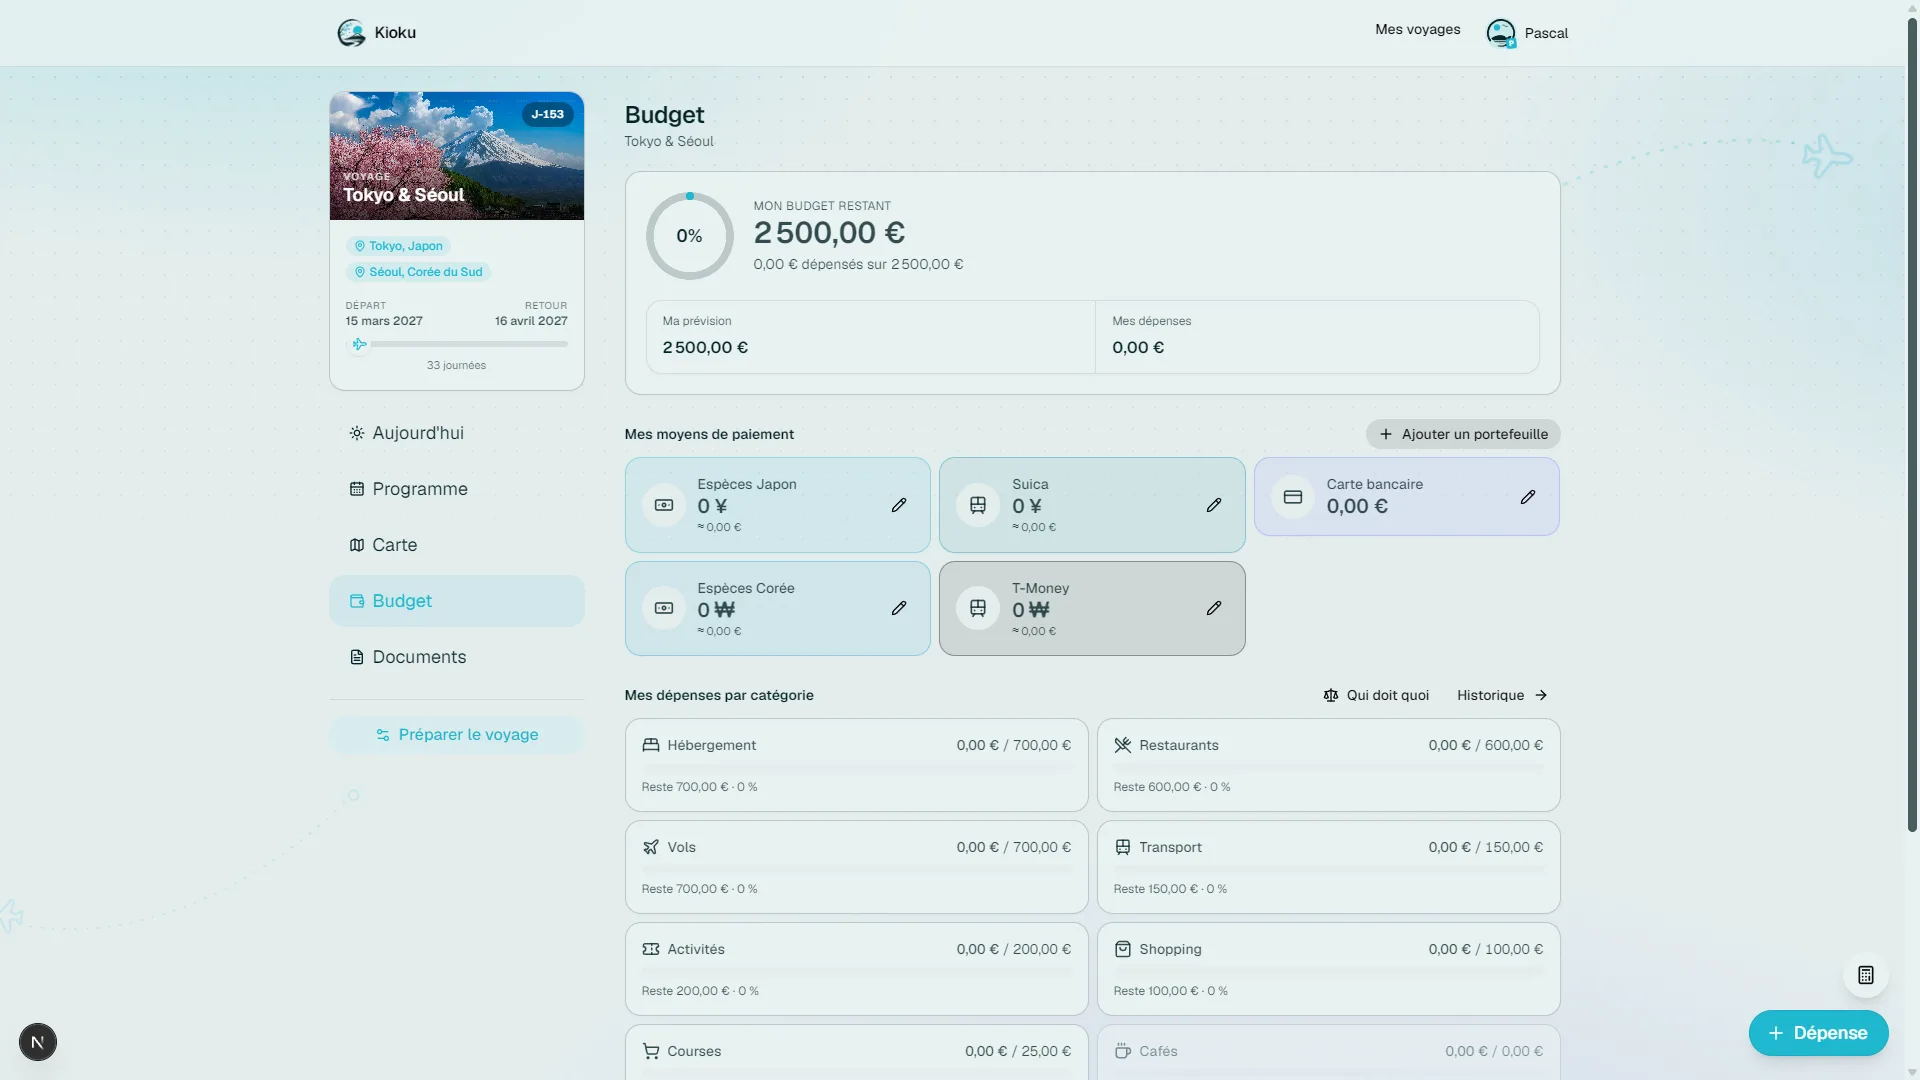Open the Hébergement category card
Image resolution: width=1920 pixels, height=1080 pixels.
pyautogui.click(x=856, y=765)
